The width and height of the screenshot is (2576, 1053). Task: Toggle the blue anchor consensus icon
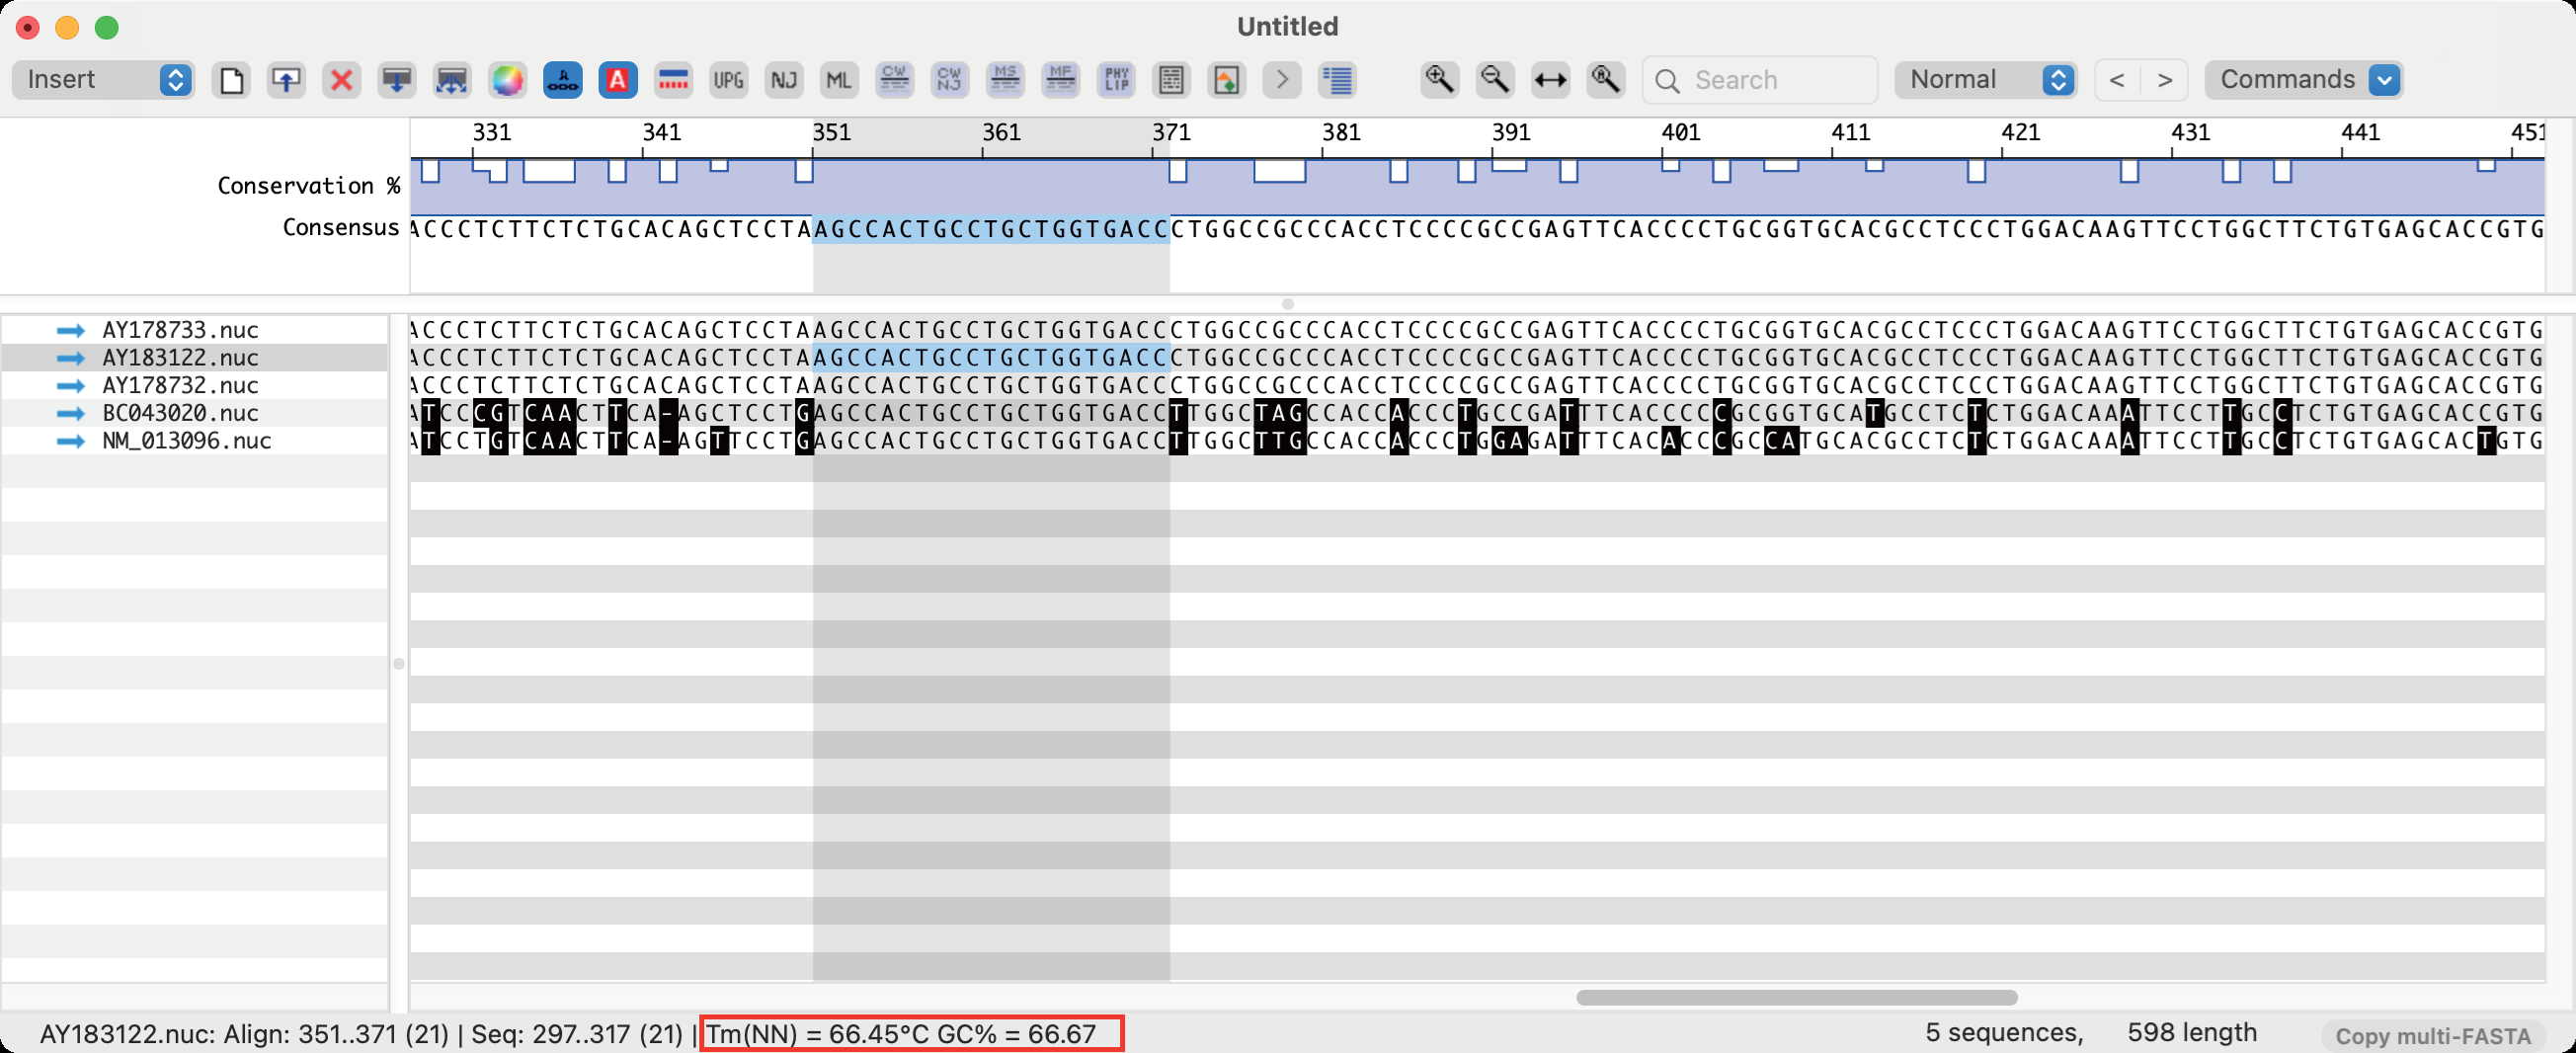563,80
